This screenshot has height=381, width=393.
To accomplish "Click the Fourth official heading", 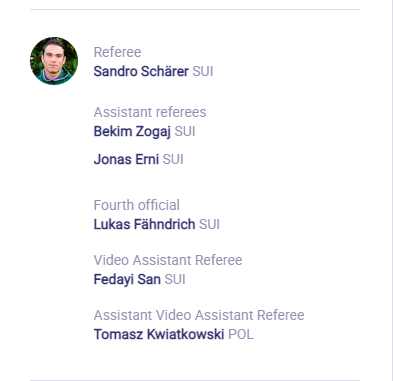I will (x=137, y=205).
